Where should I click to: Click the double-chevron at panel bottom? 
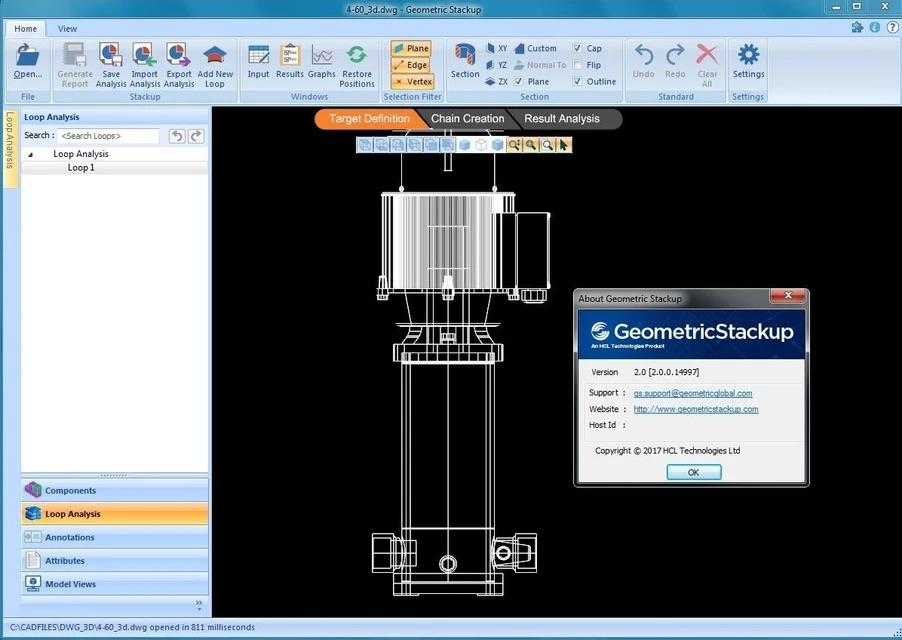199,603
